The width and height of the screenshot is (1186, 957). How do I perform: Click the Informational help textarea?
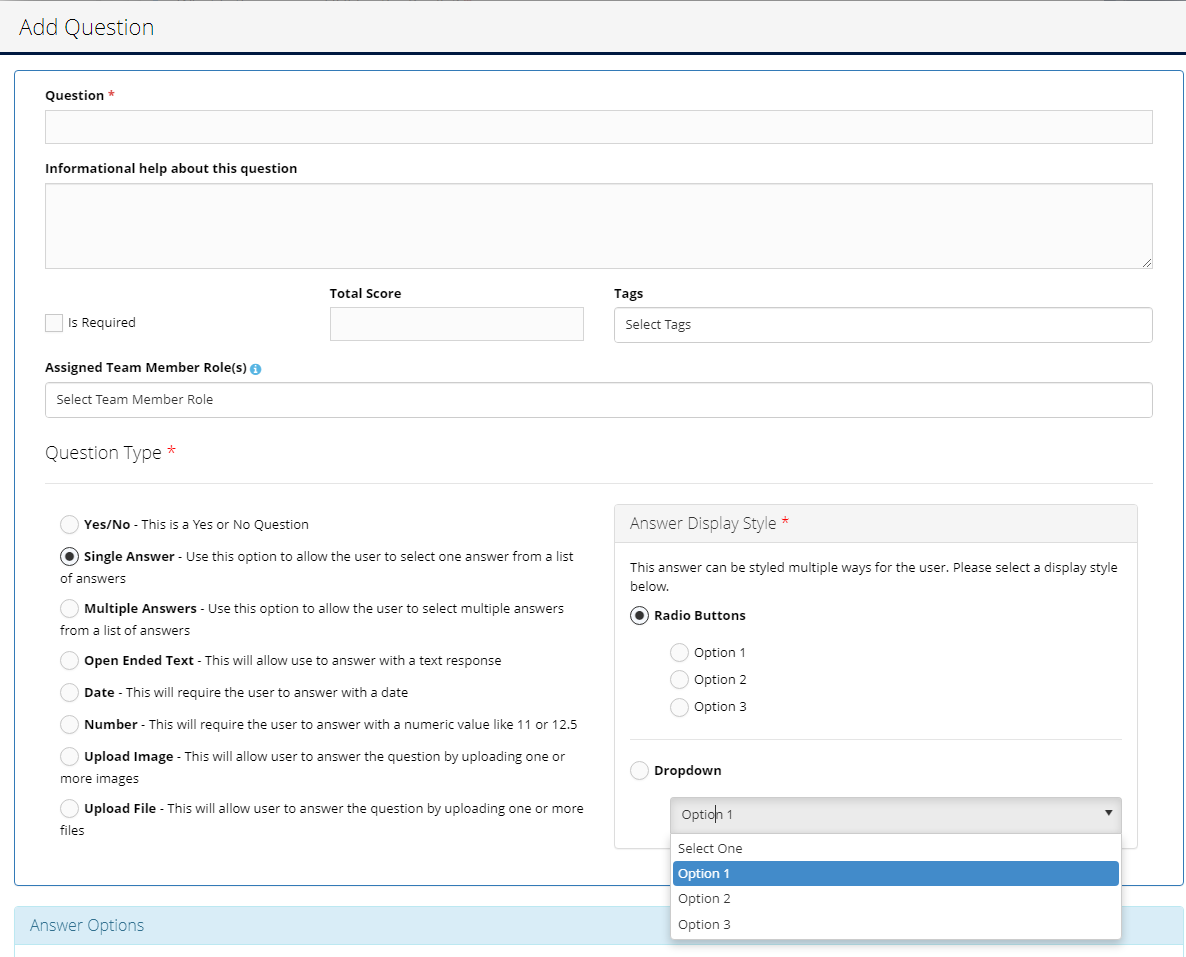(598, 225)
